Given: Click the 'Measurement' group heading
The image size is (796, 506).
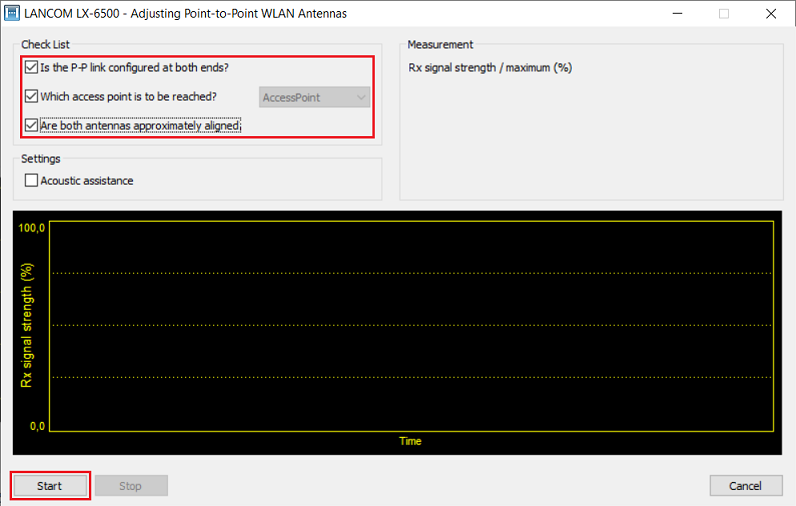Looking at the screenshot, I should 440,45.
